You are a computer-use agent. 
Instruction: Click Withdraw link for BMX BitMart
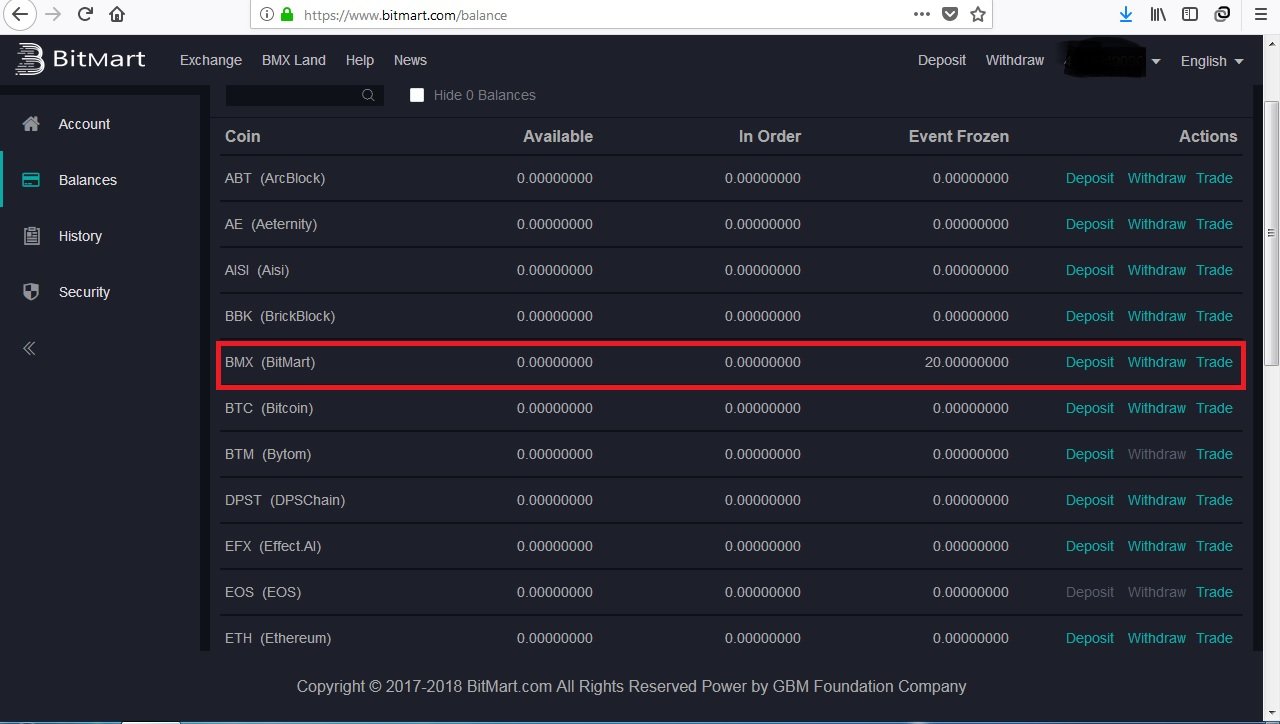click(1157, 362)
